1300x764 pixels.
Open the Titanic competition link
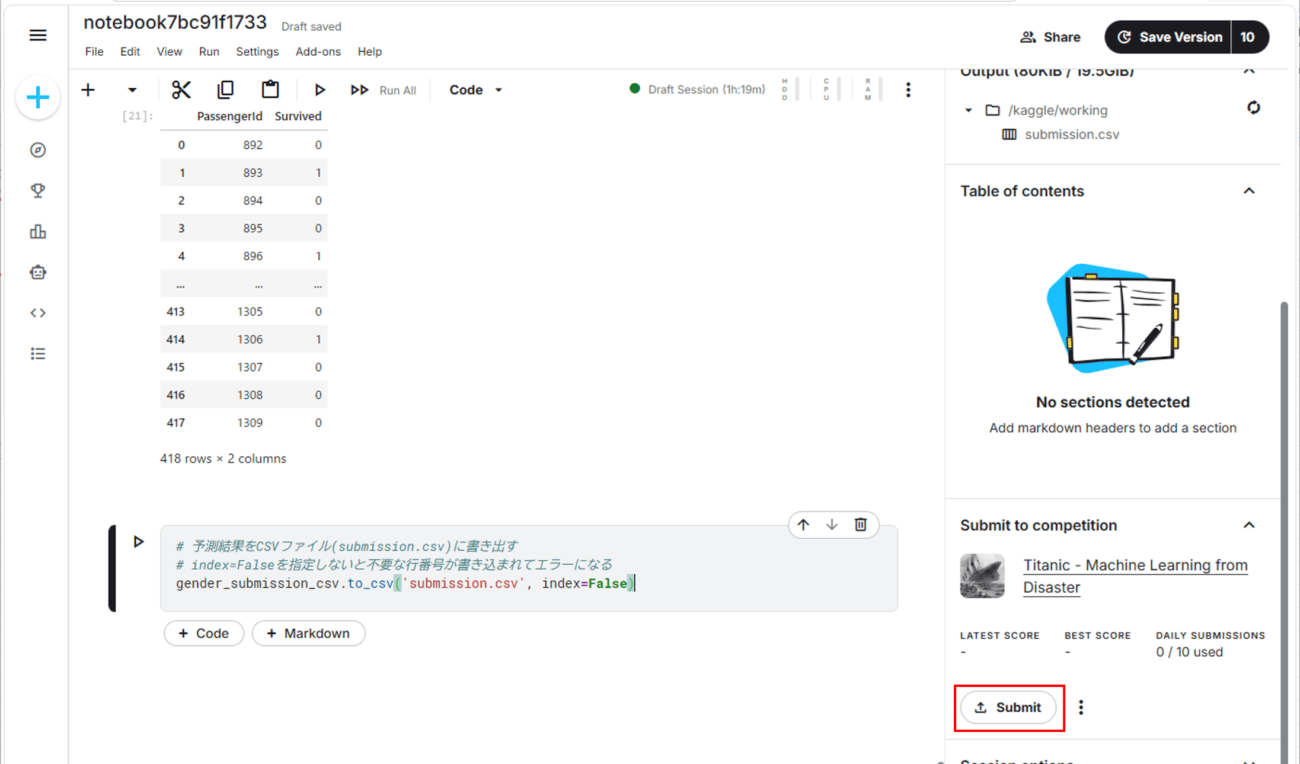(1135, 576)
